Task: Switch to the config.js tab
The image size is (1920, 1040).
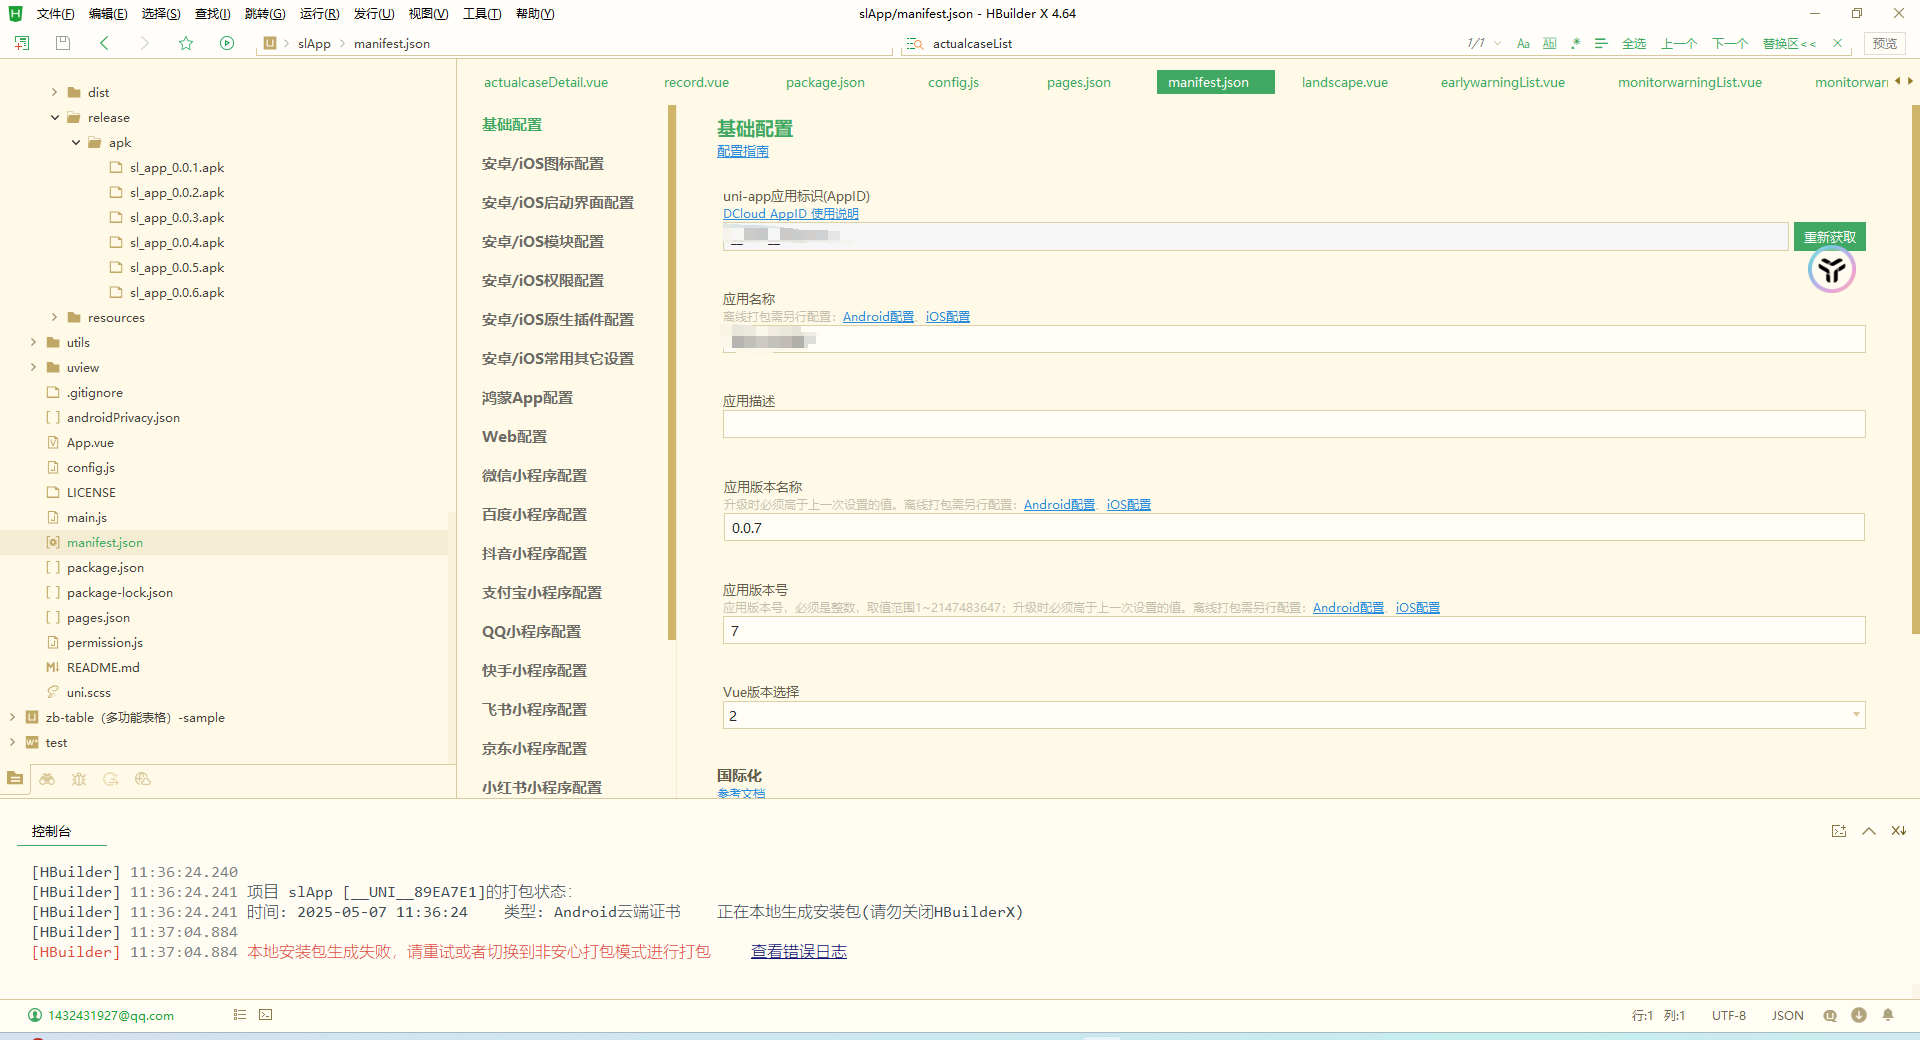Action: (x=953, y=82)
